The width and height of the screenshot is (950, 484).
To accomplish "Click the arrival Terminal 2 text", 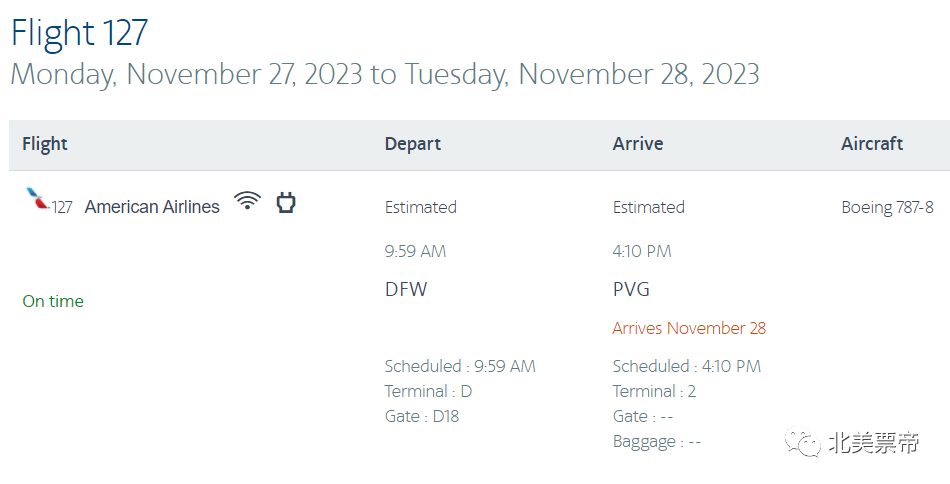I will (654, 391).
